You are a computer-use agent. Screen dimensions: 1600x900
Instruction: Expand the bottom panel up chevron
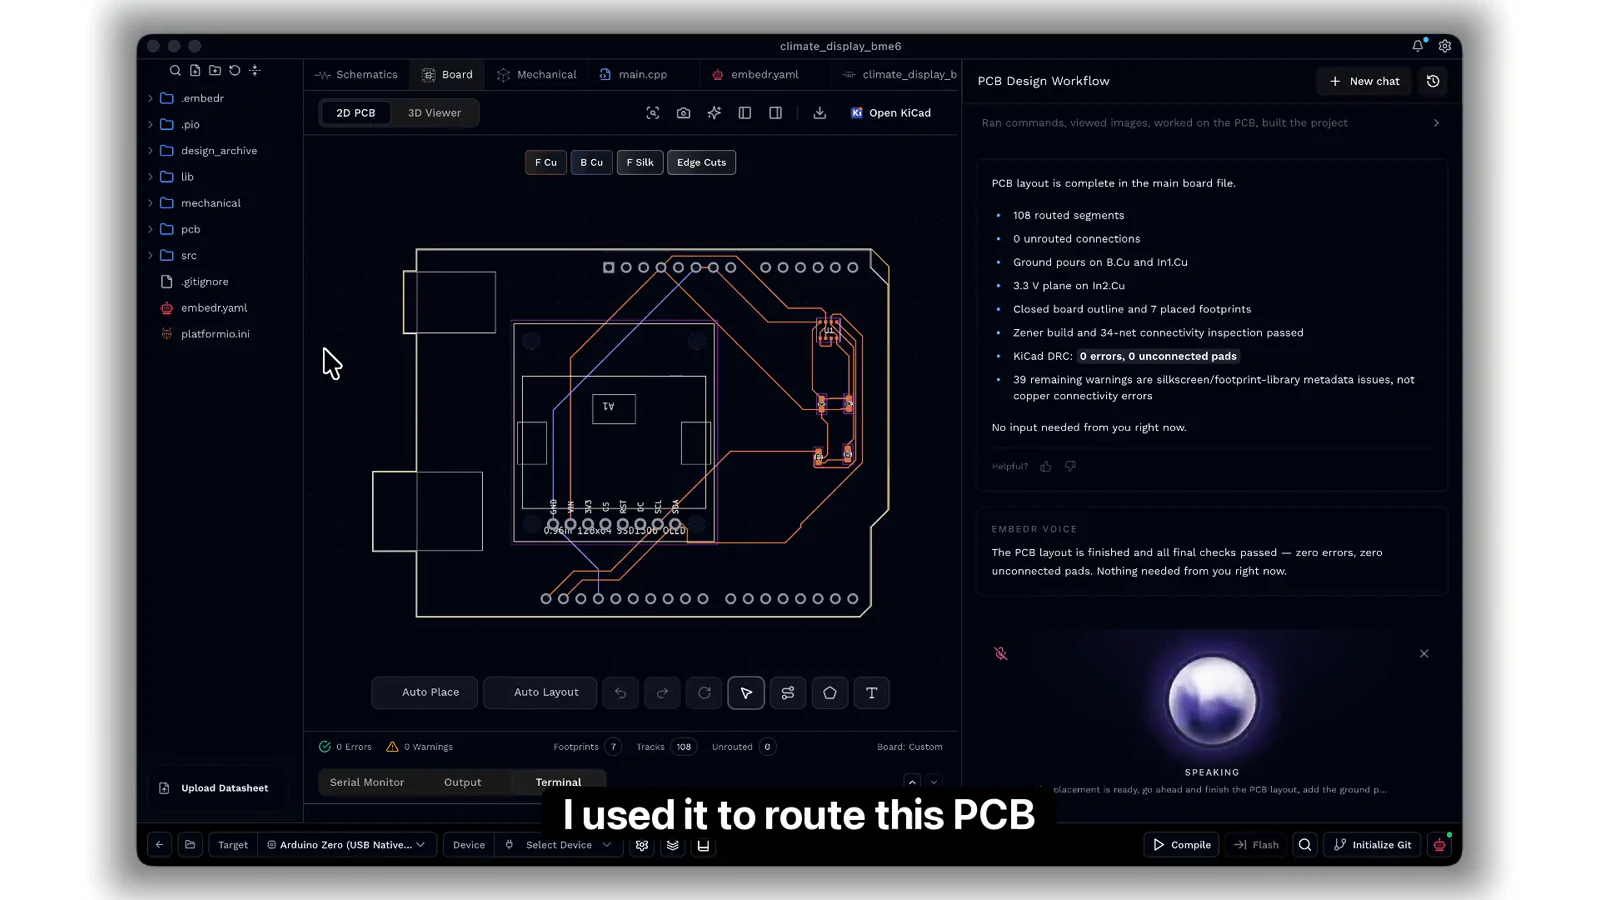(912, 782)
